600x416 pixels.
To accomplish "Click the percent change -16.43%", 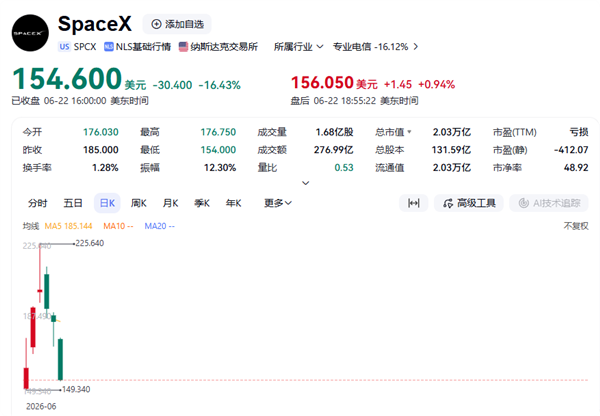I will point(220,85).
